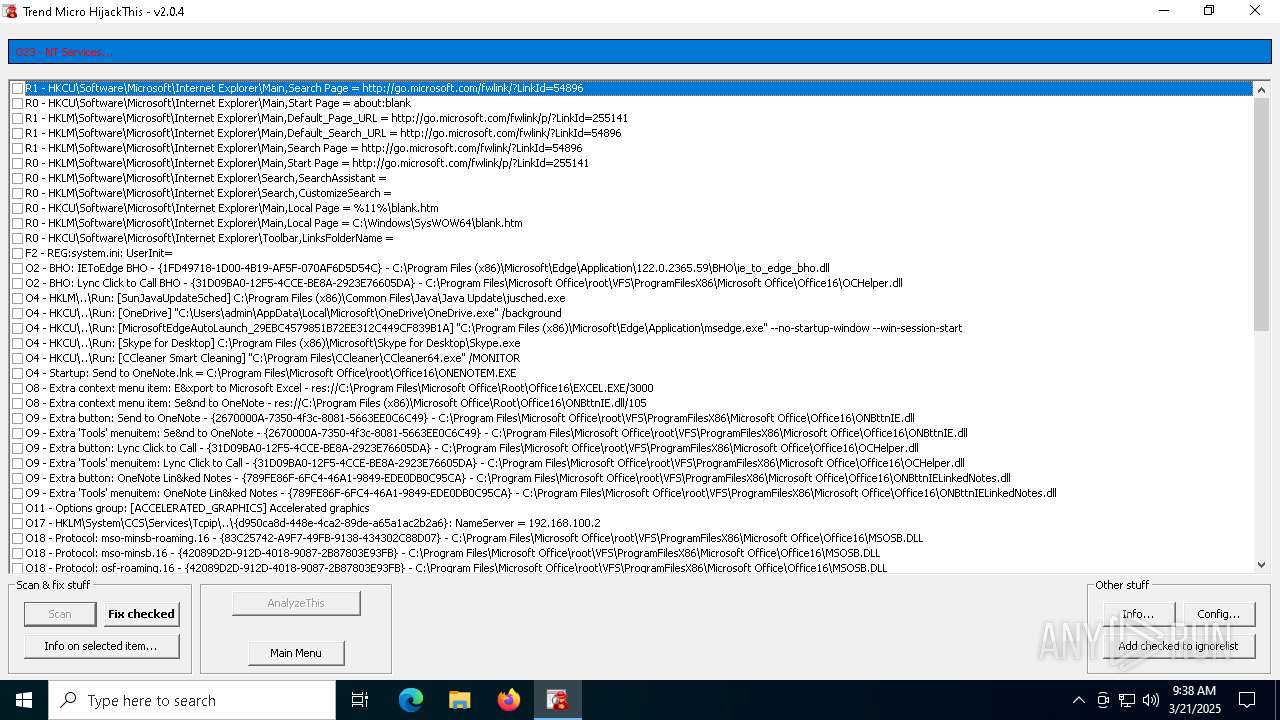Open the volume control in system tray

point(1151,700)
